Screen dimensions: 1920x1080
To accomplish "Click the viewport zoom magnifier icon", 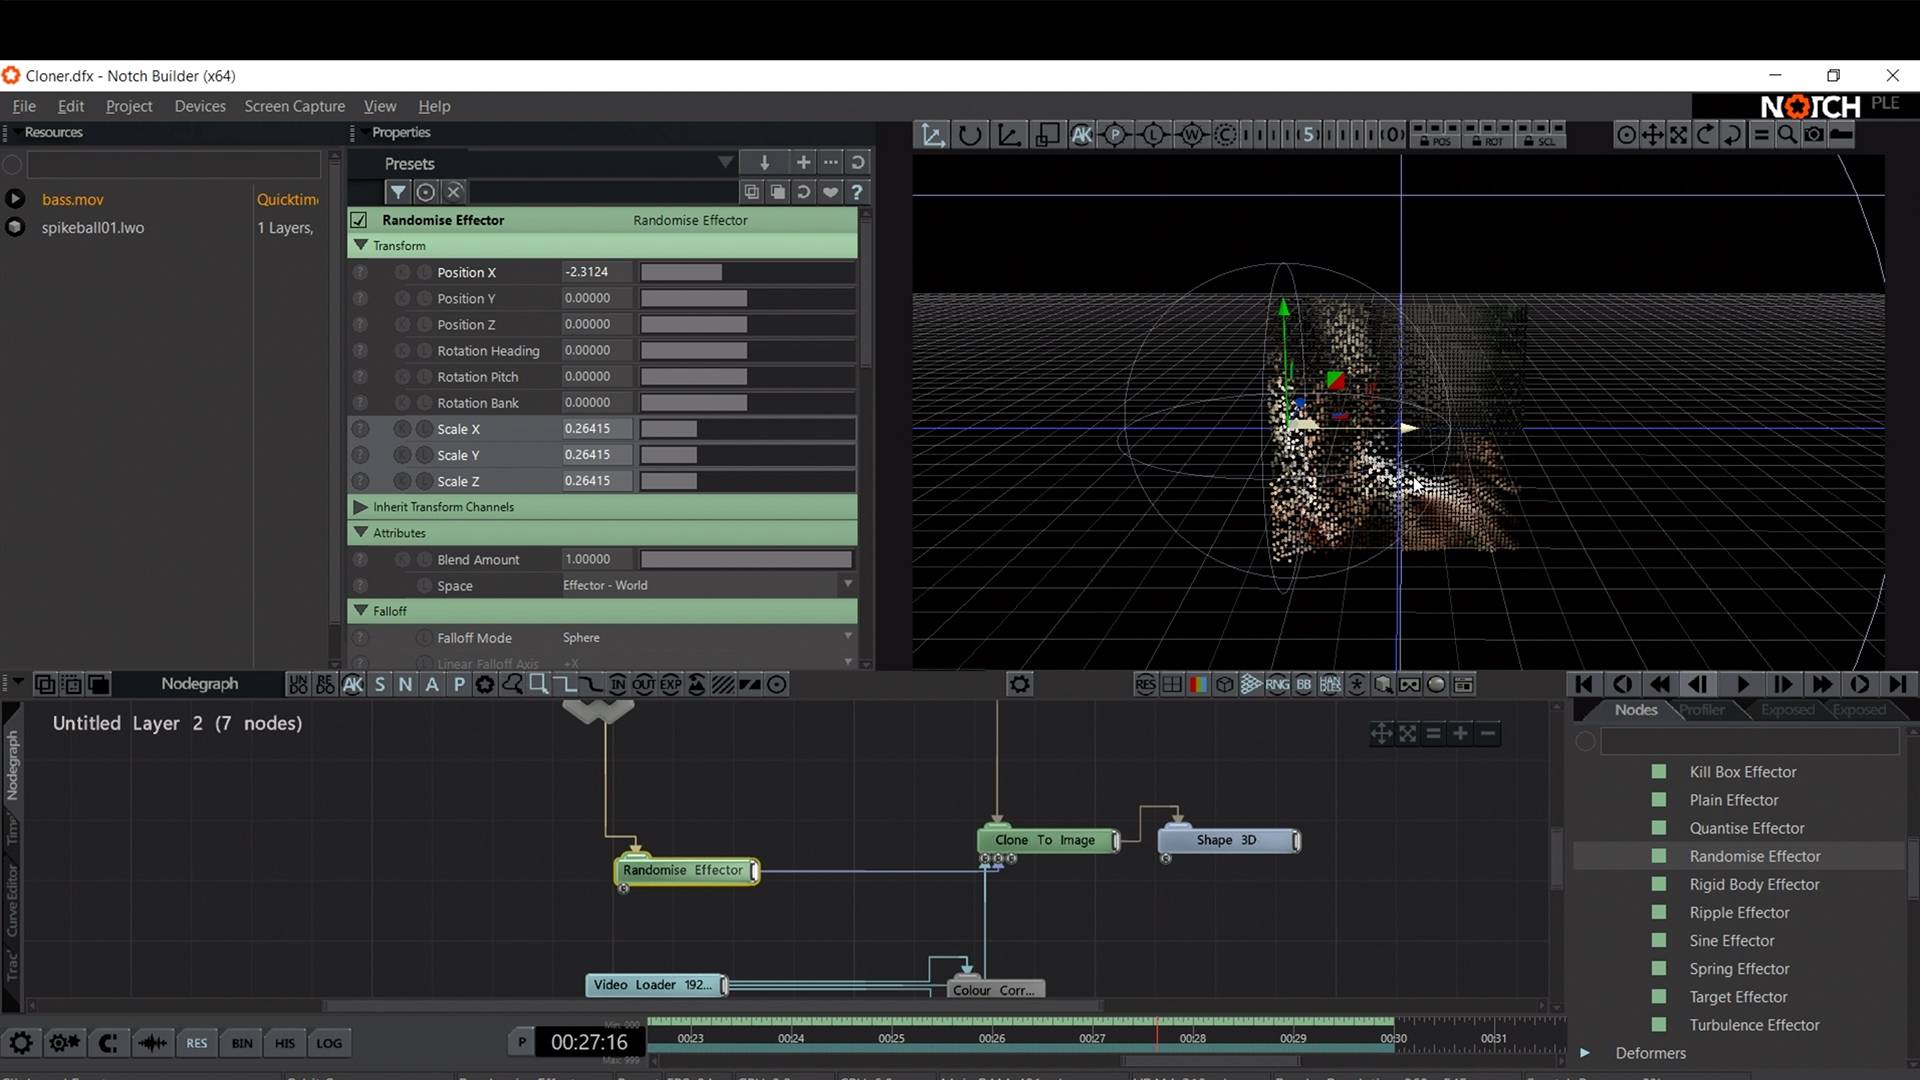I will tap(1787, 134).
